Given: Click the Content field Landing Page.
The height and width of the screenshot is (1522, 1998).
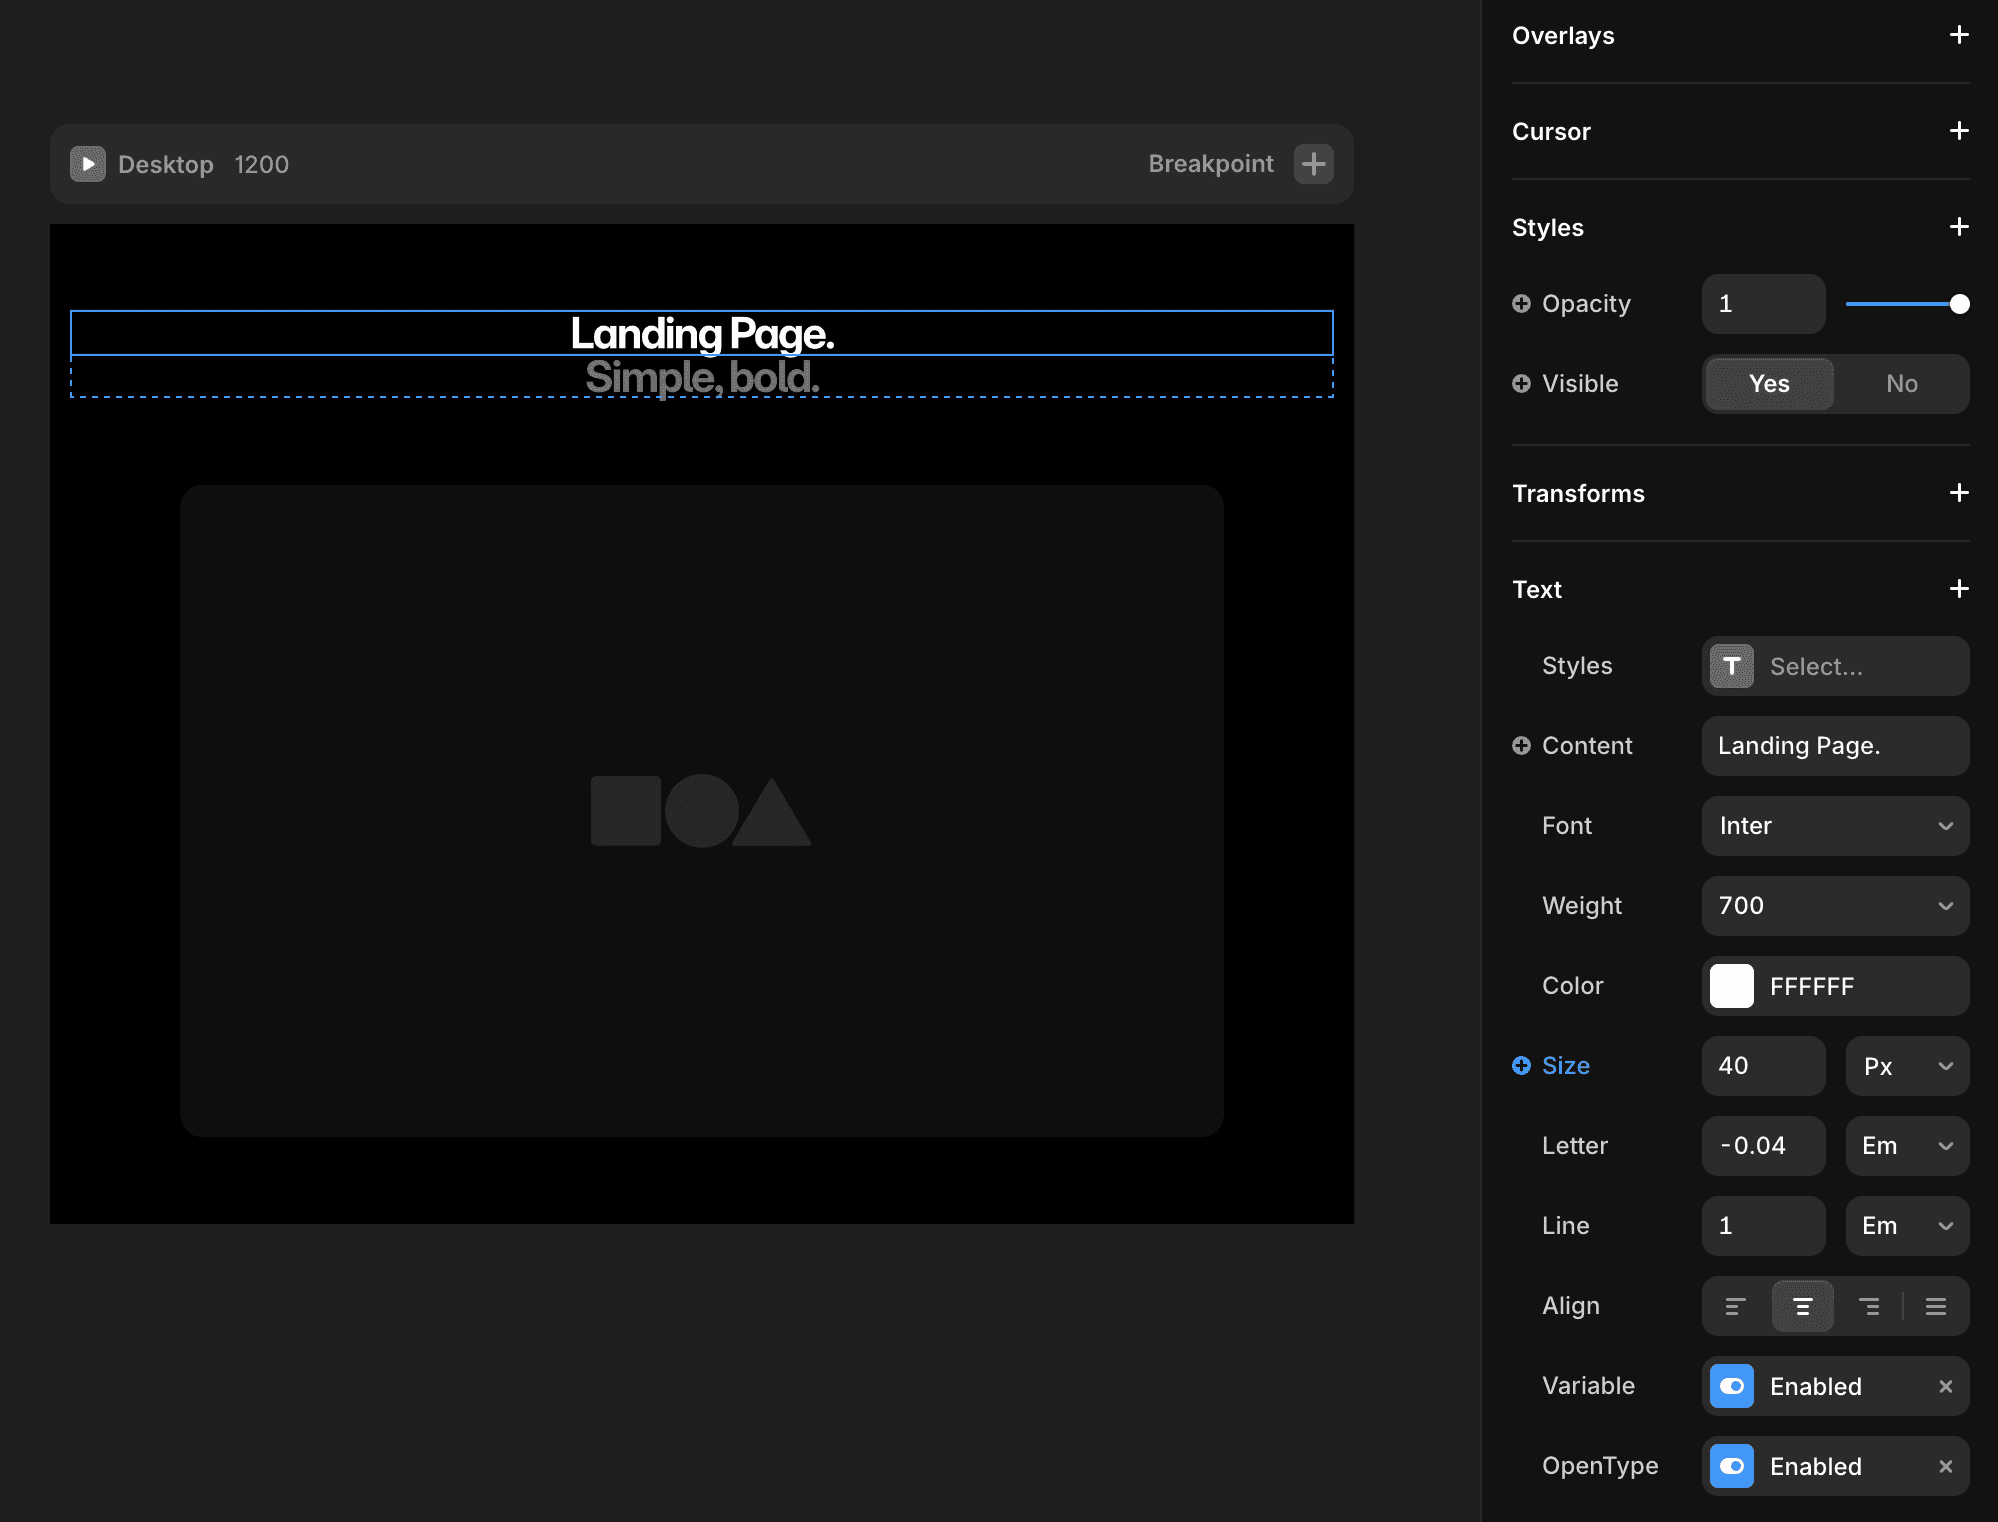Looking at the screenshot, I should click(x=1835, y=746).
